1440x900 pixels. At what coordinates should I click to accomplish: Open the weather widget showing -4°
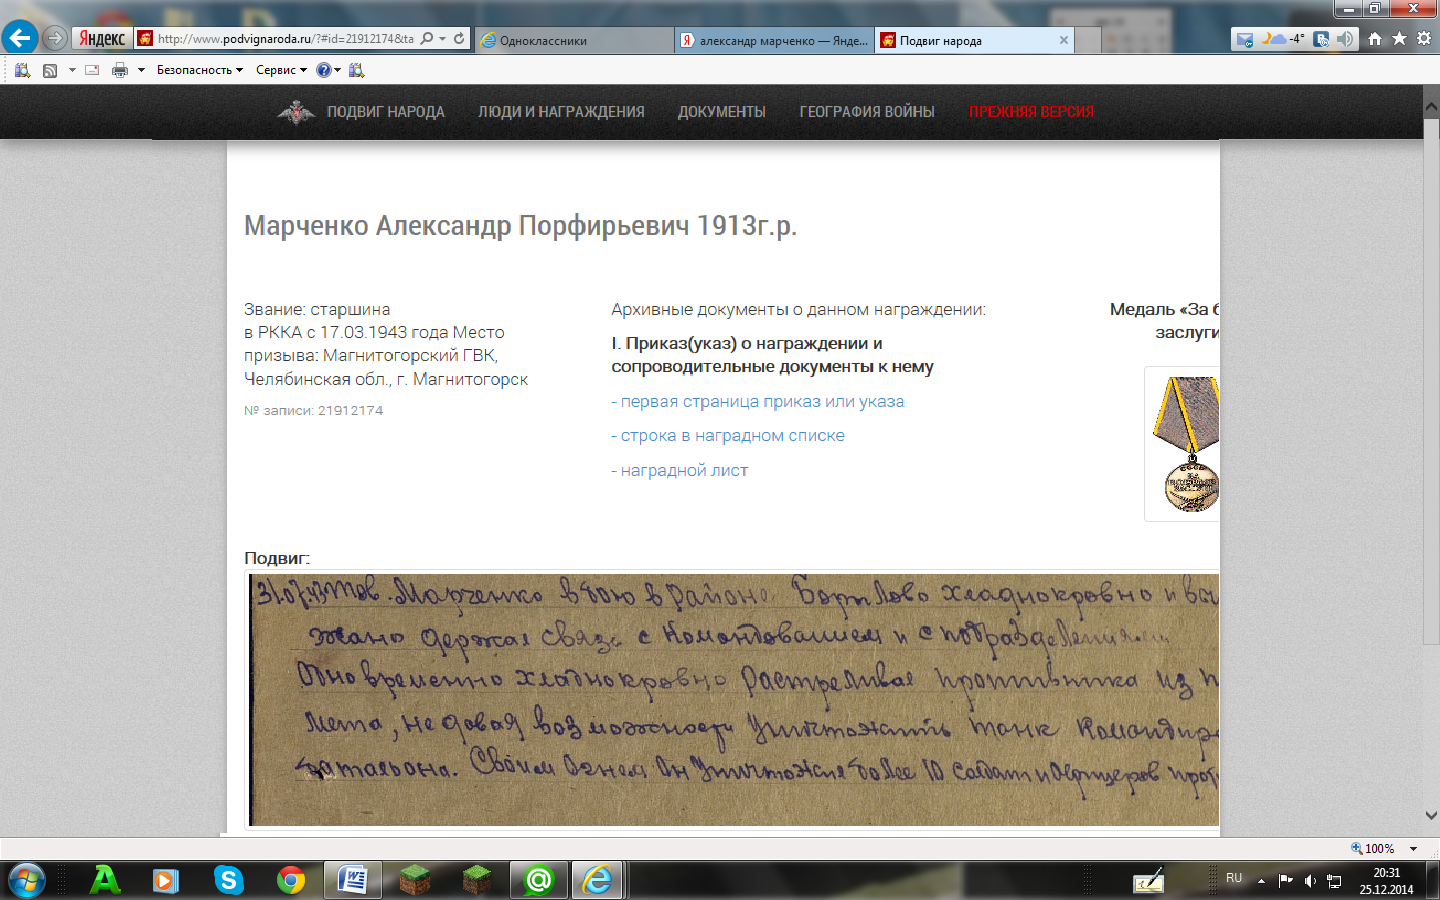point(1283,39)
